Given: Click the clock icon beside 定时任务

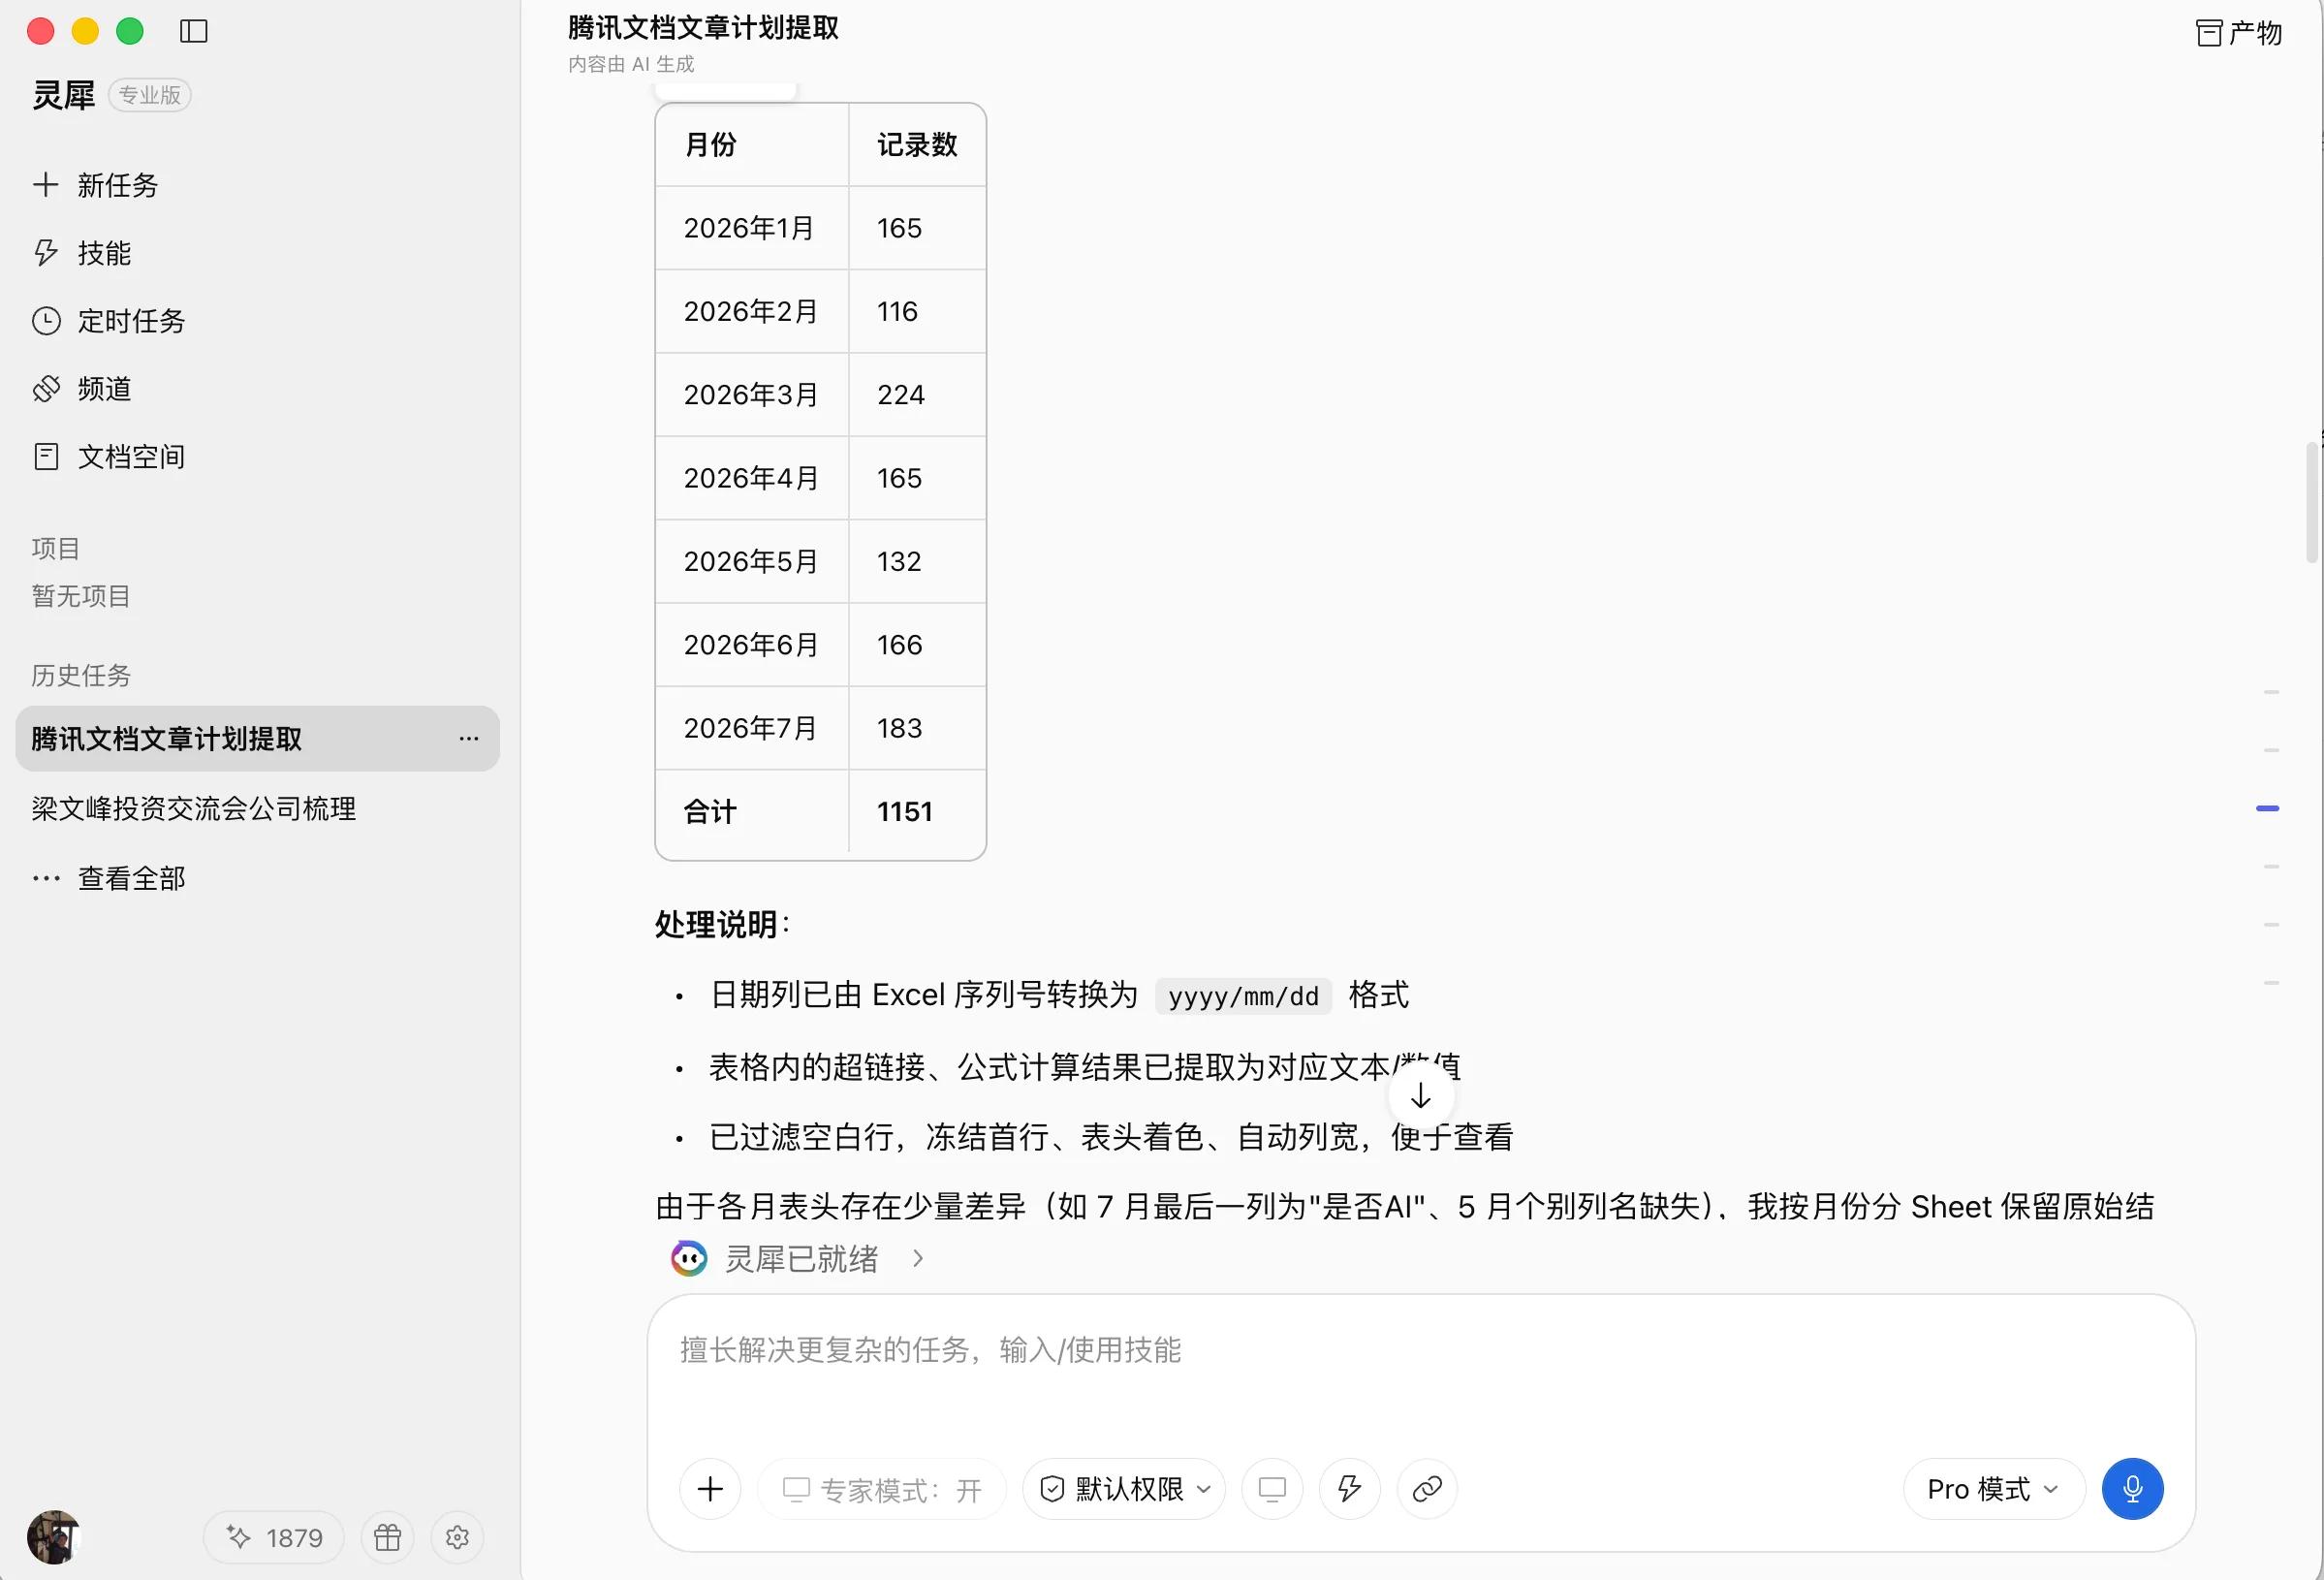Looking at the screenshot, I should coord(46,321).
